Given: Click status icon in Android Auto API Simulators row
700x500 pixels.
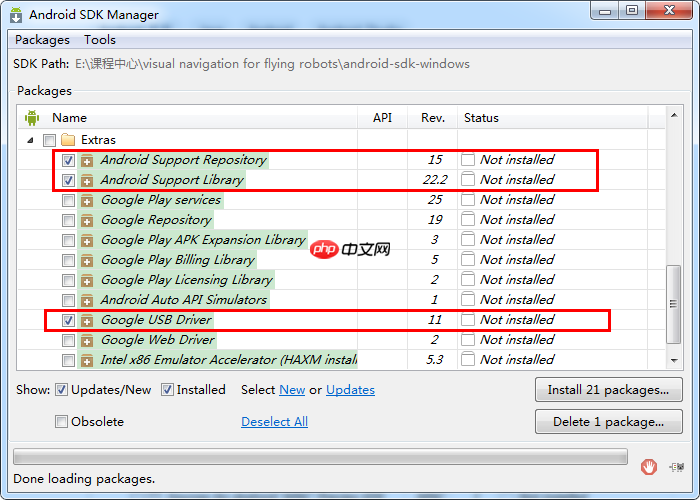Looking at the screenshot, I should (x=467, y=300).
